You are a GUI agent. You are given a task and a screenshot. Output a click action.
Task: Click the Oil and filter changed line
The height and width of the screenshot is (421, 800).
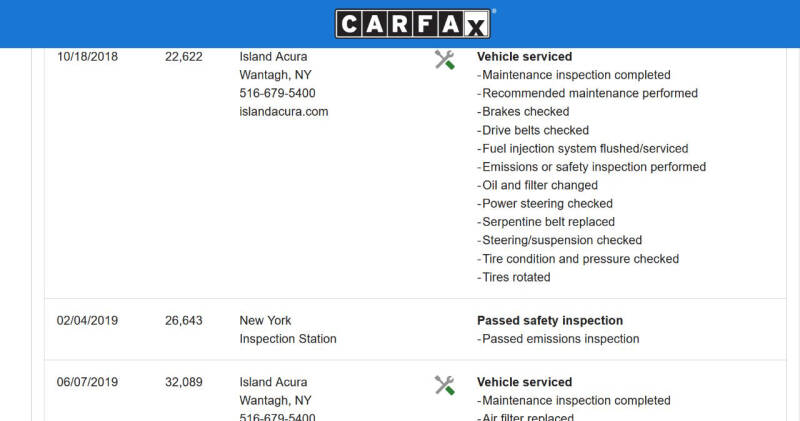click(537, 185)
